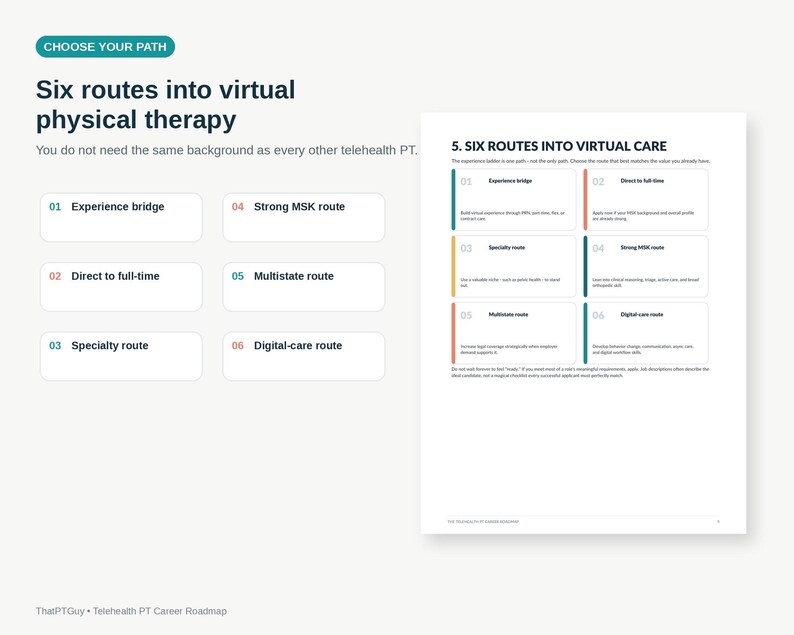The width and height of the screenshot is (794, 635).
Task: Select the Strong MSK route card on the left
Action: 304,217
